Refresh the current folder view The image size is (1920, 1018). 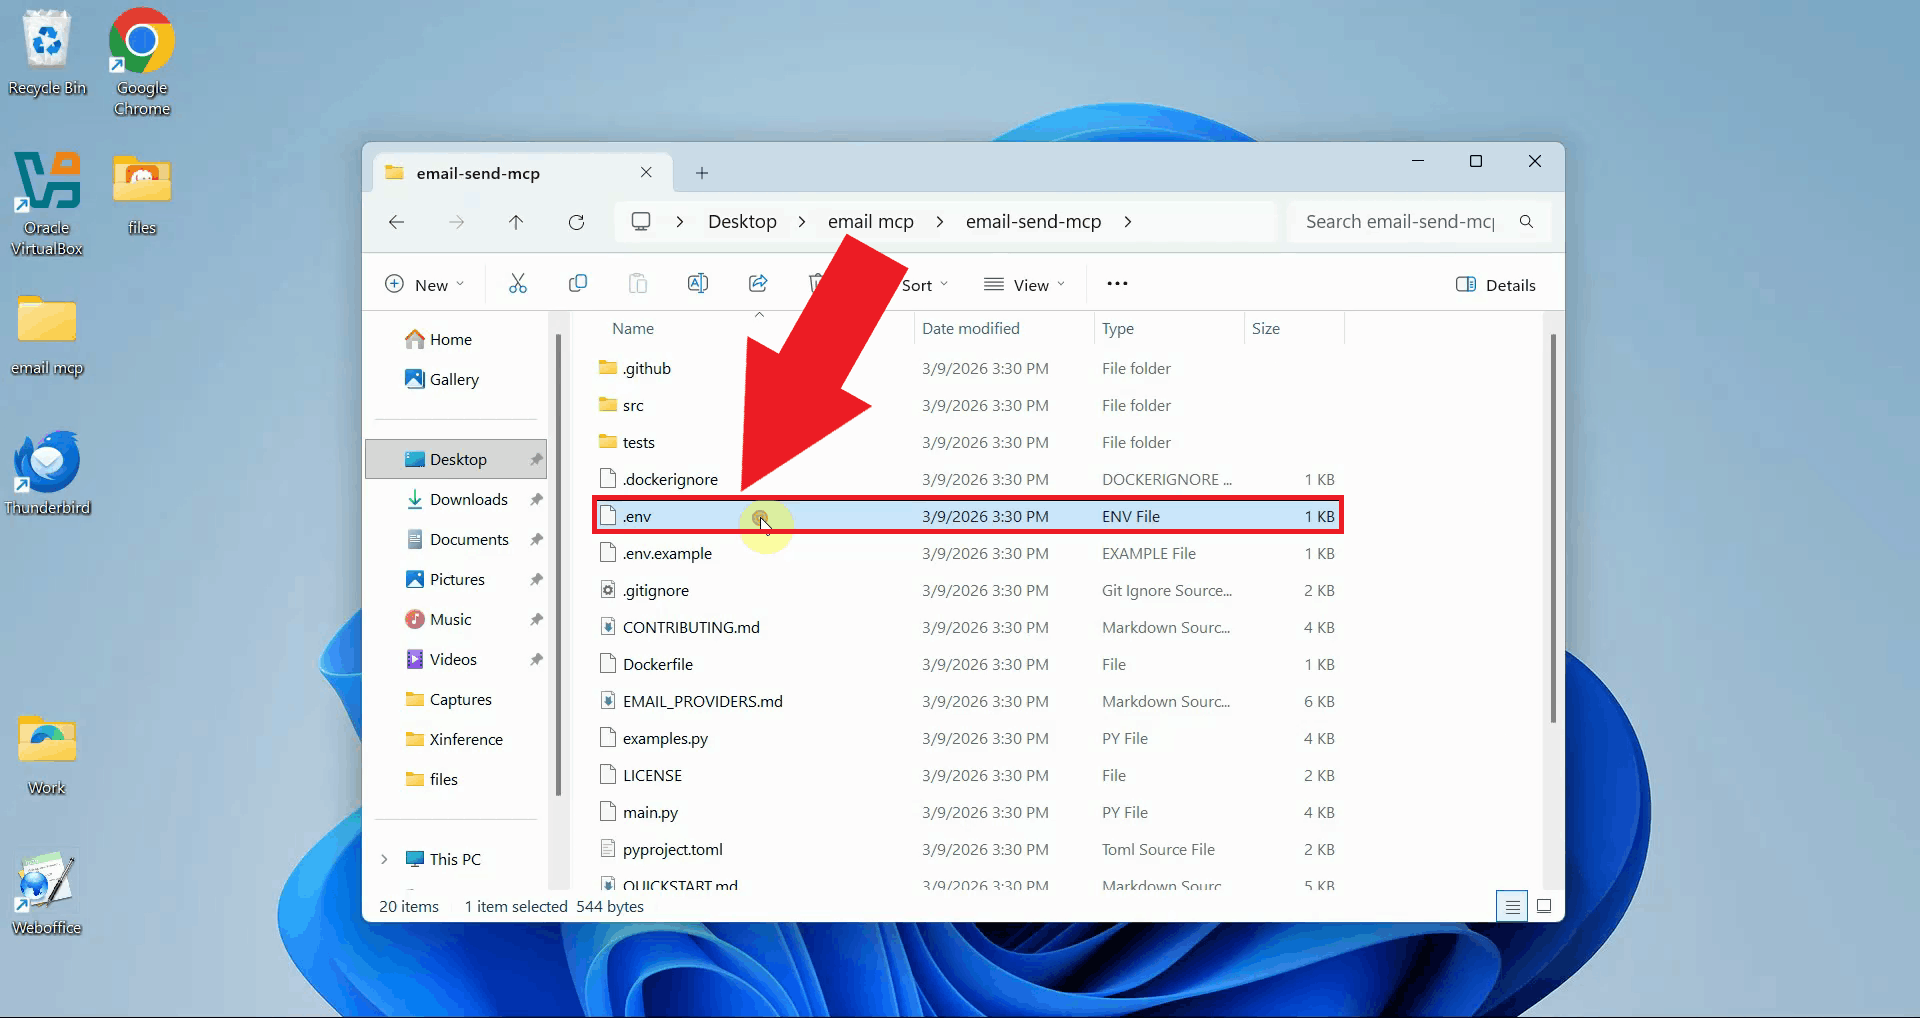(576, 222)
